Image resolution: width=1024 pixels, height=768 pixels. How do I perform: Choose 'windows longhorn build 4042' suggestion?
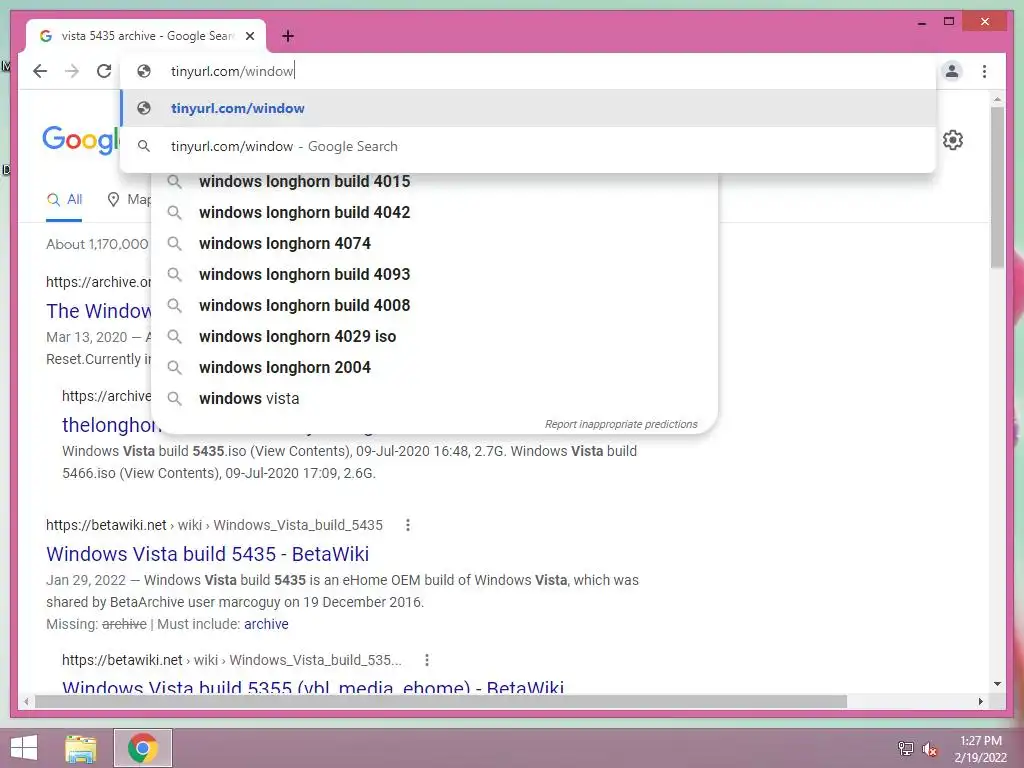tap(434, 212)
